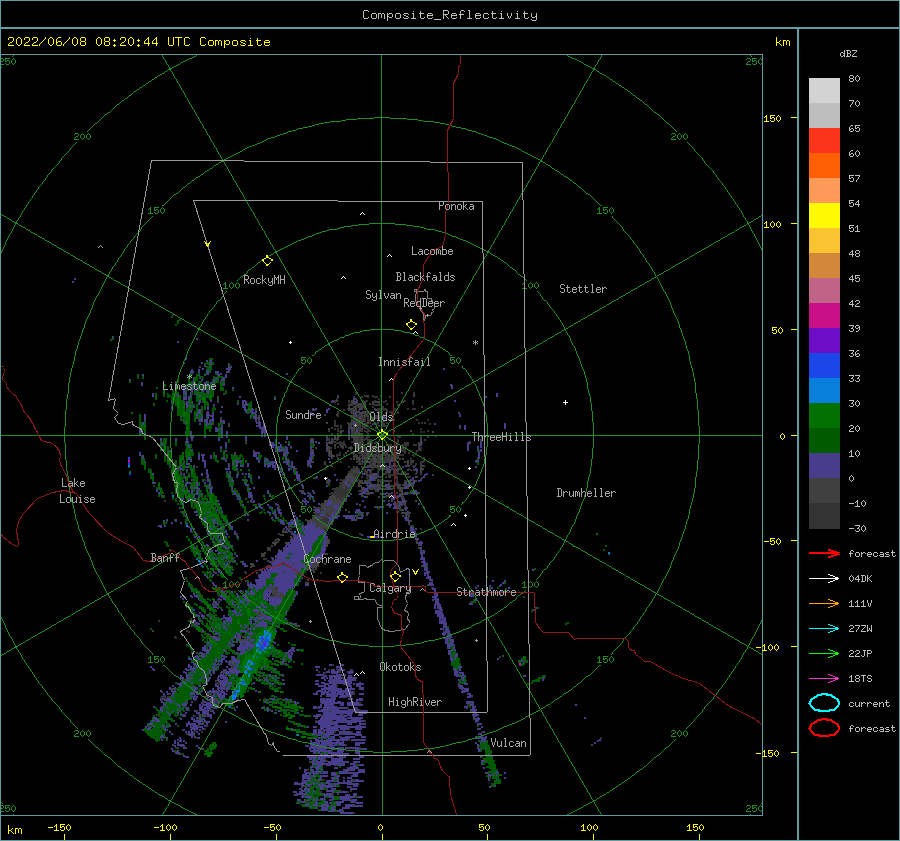The image size is (900, 841).
Task: Click the white 04DK arrow in legend
Action: pos(824,579)
